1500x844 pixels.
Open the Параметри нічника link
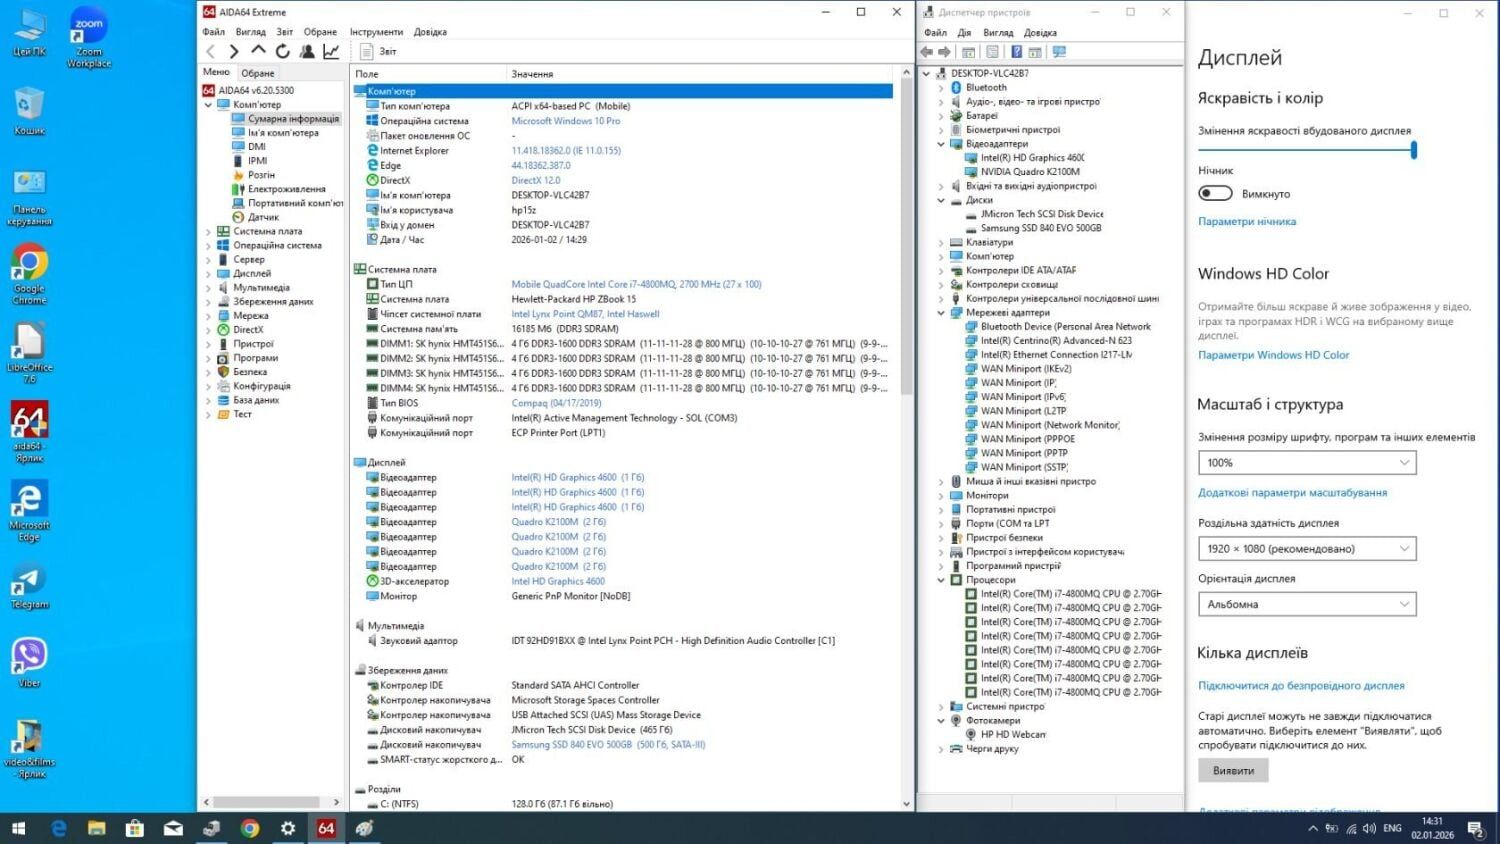coord(1247,221)
